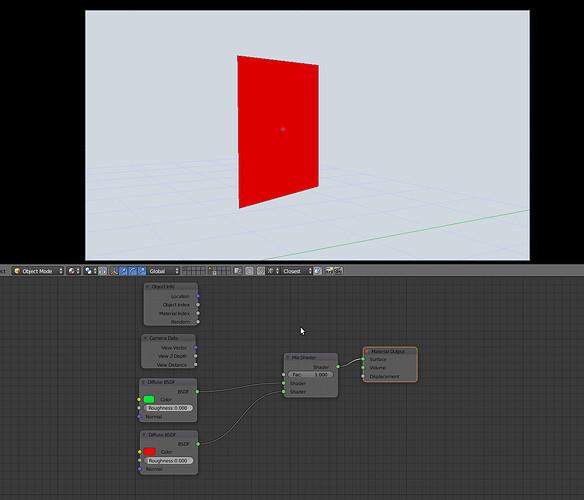Open the Closest snap target dropdown
The height and width of the screenshot is (500, 584).
coord(297,271)
